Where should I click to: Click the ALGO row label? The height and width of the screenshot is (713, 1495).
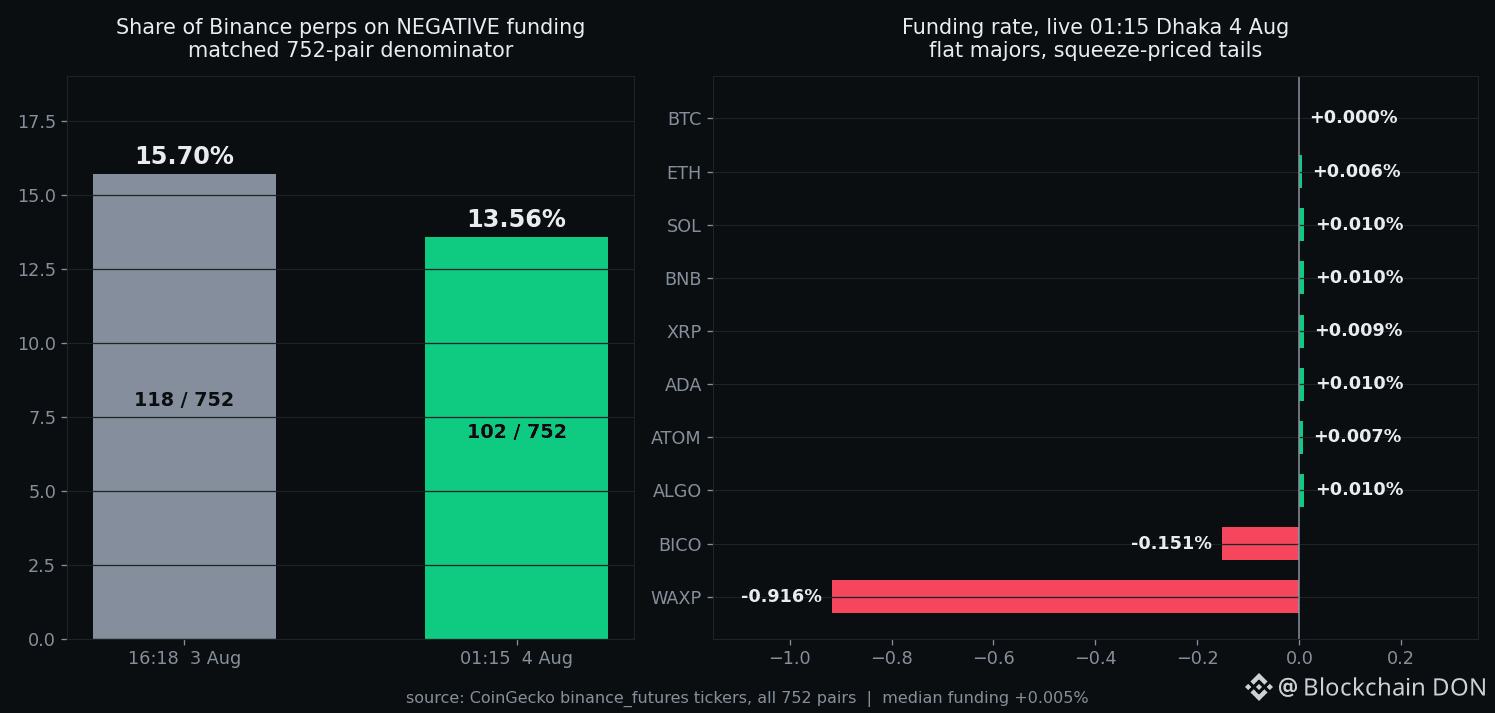click(677, 491)
